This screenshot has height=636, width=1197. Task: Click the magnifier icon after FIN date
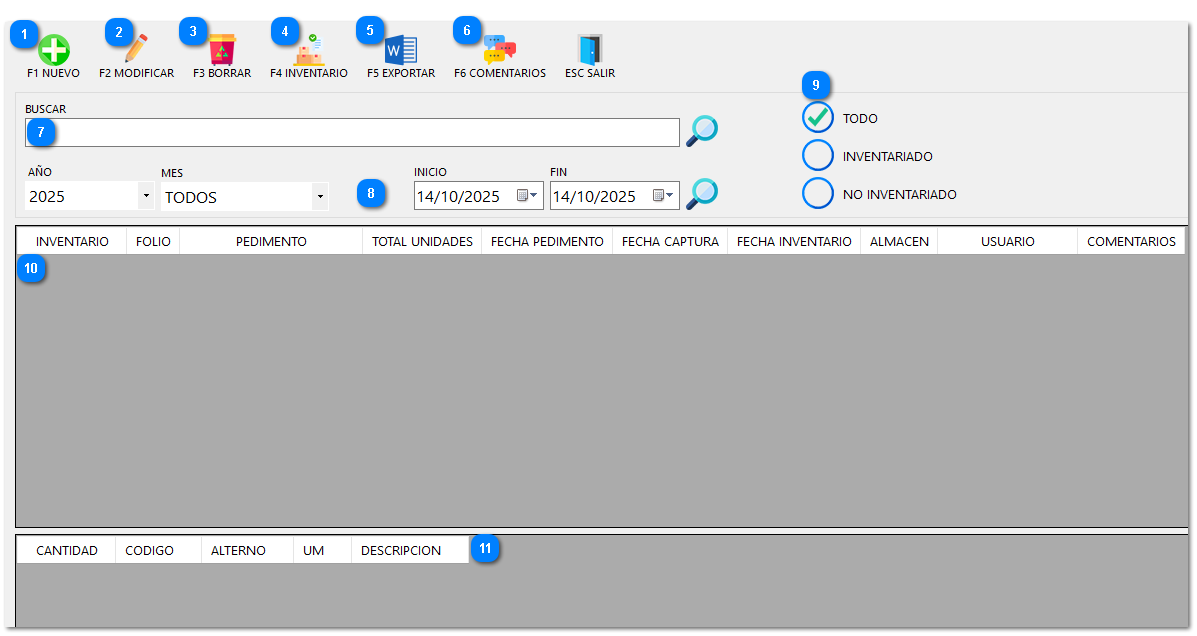point(701,193)
